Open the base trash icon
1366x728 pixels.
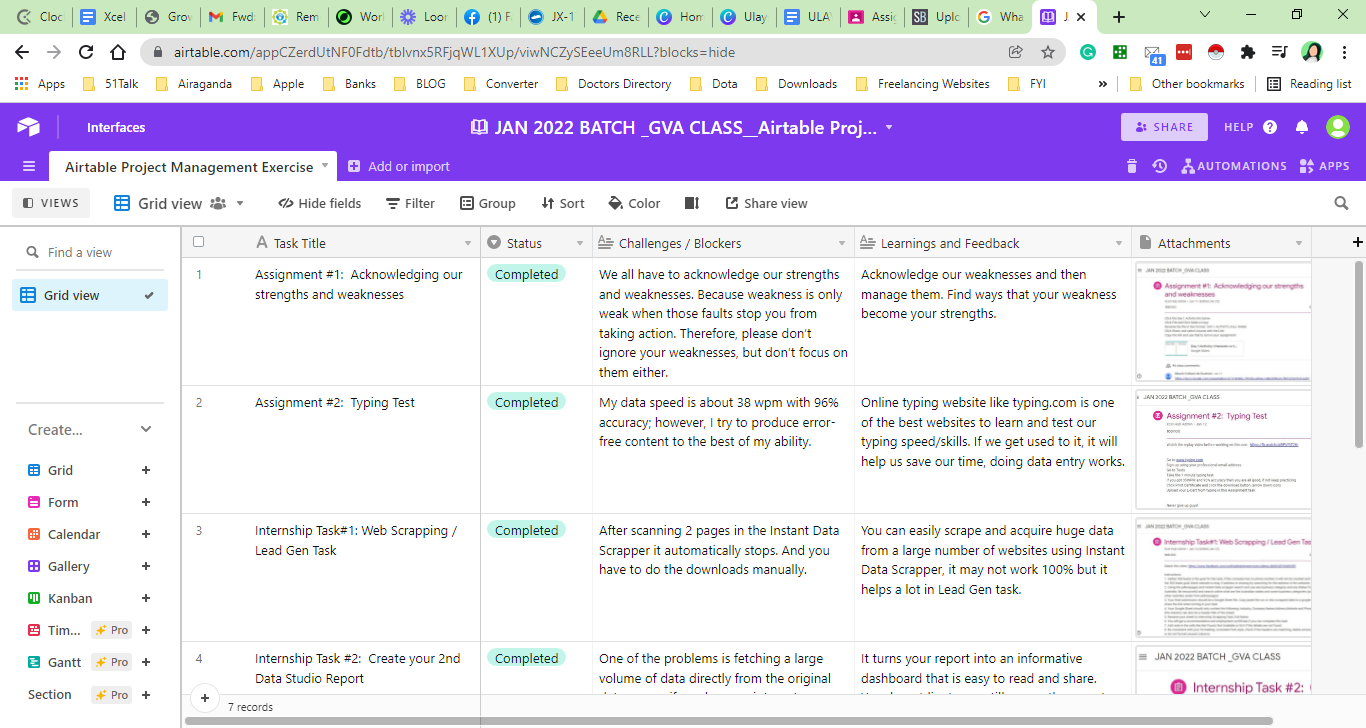pos(1131,166)
